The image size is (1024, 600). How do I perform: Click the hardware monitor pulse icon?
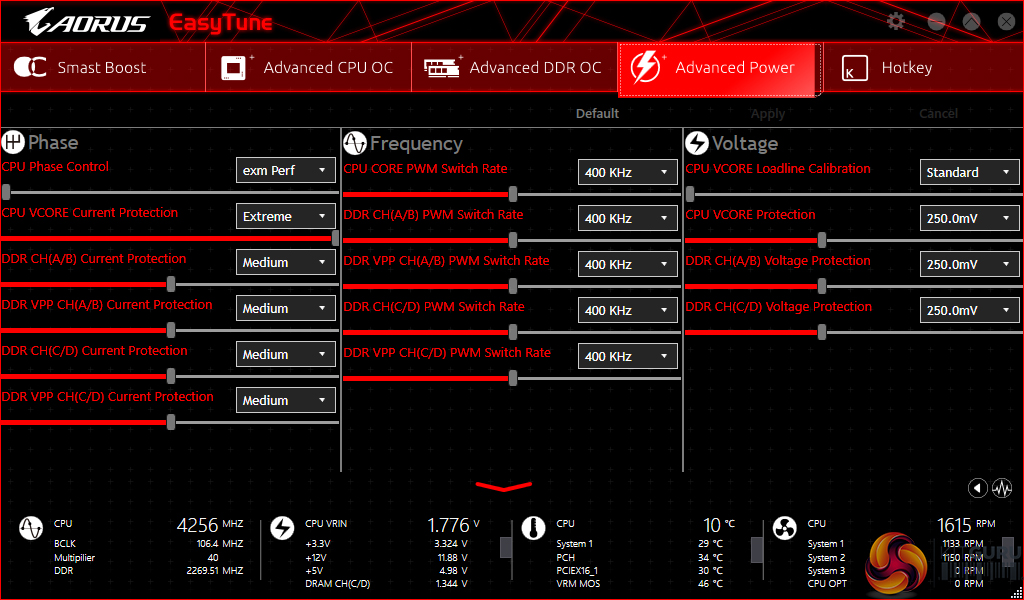pos(1002,488)
